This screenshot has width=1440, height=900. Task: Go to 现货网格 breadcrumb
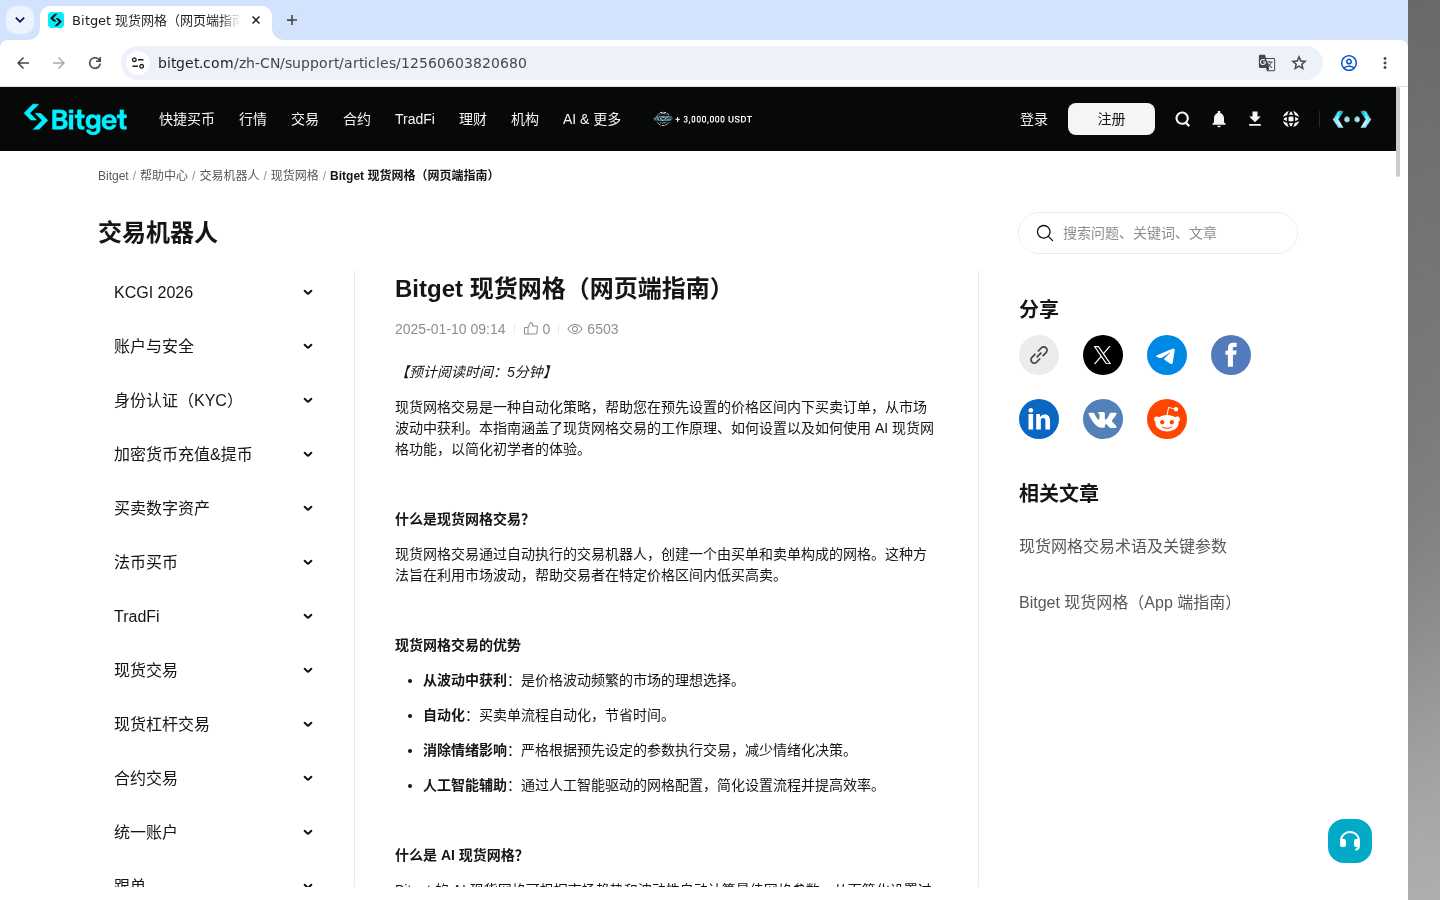click(x=295, y=175)
